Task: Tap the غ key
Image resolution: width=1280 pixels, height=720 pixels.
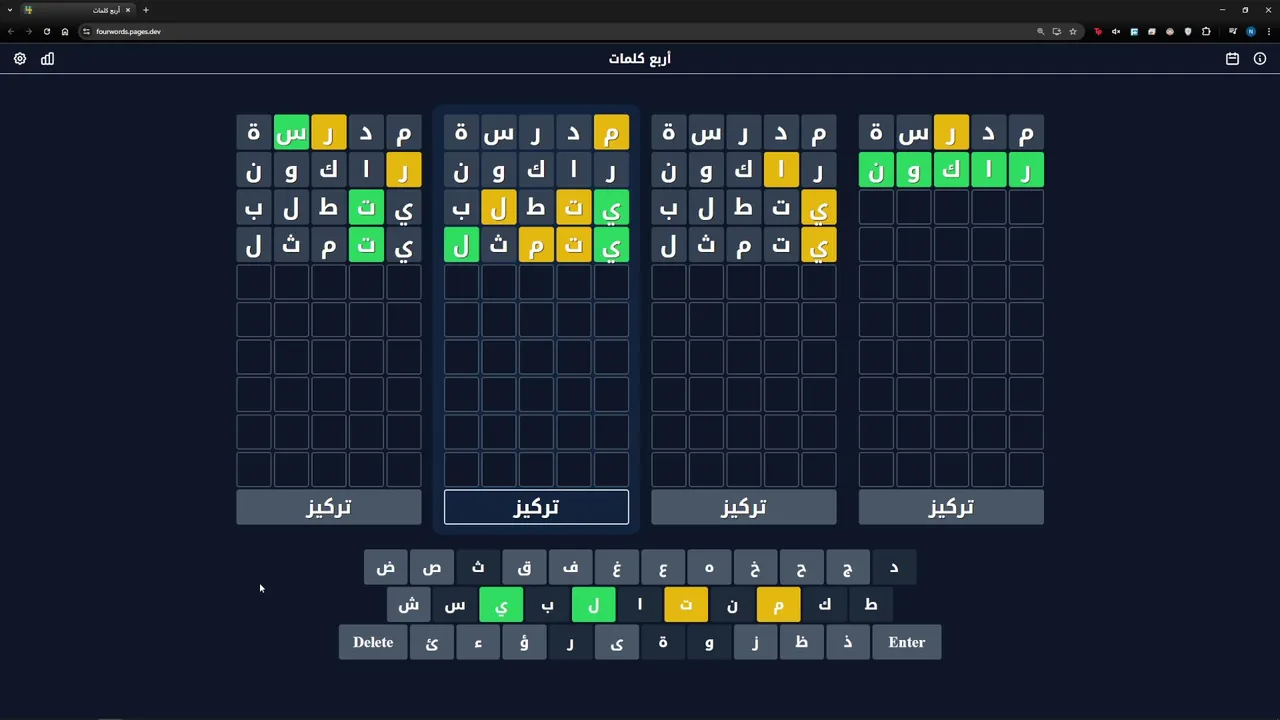Action: [617, 567]
